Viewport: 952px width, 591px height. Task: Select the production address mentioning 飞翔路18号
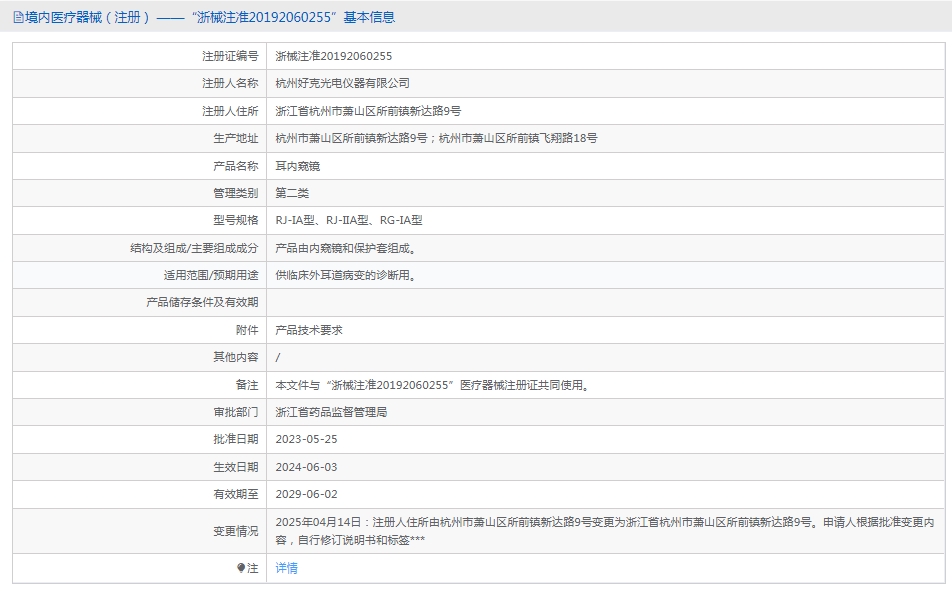436,138
